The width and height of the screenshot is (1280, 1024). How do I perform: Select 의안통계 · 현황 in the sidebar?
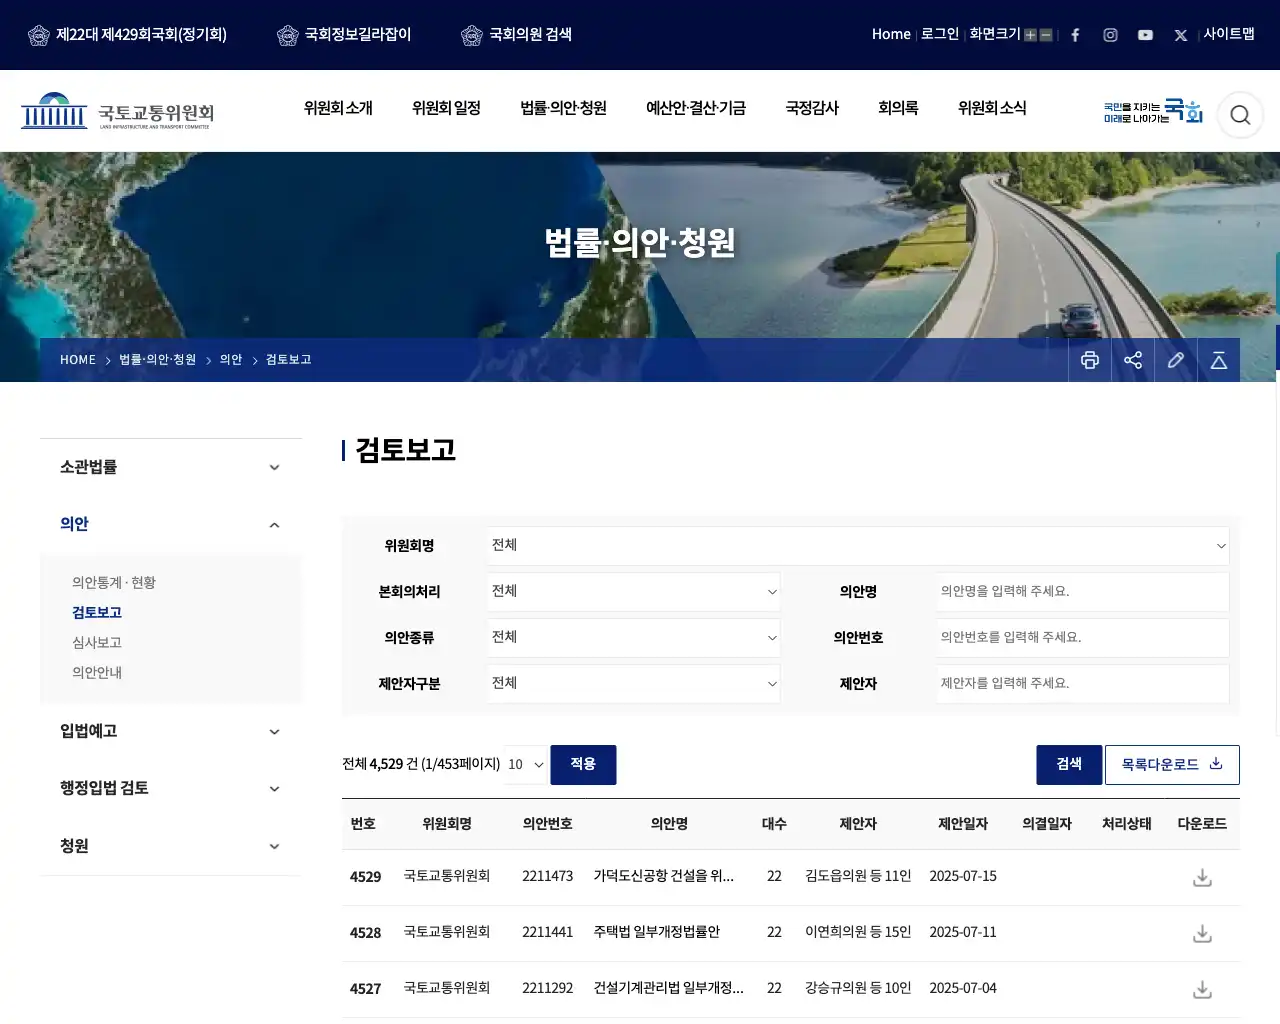(x=114, y=583)
